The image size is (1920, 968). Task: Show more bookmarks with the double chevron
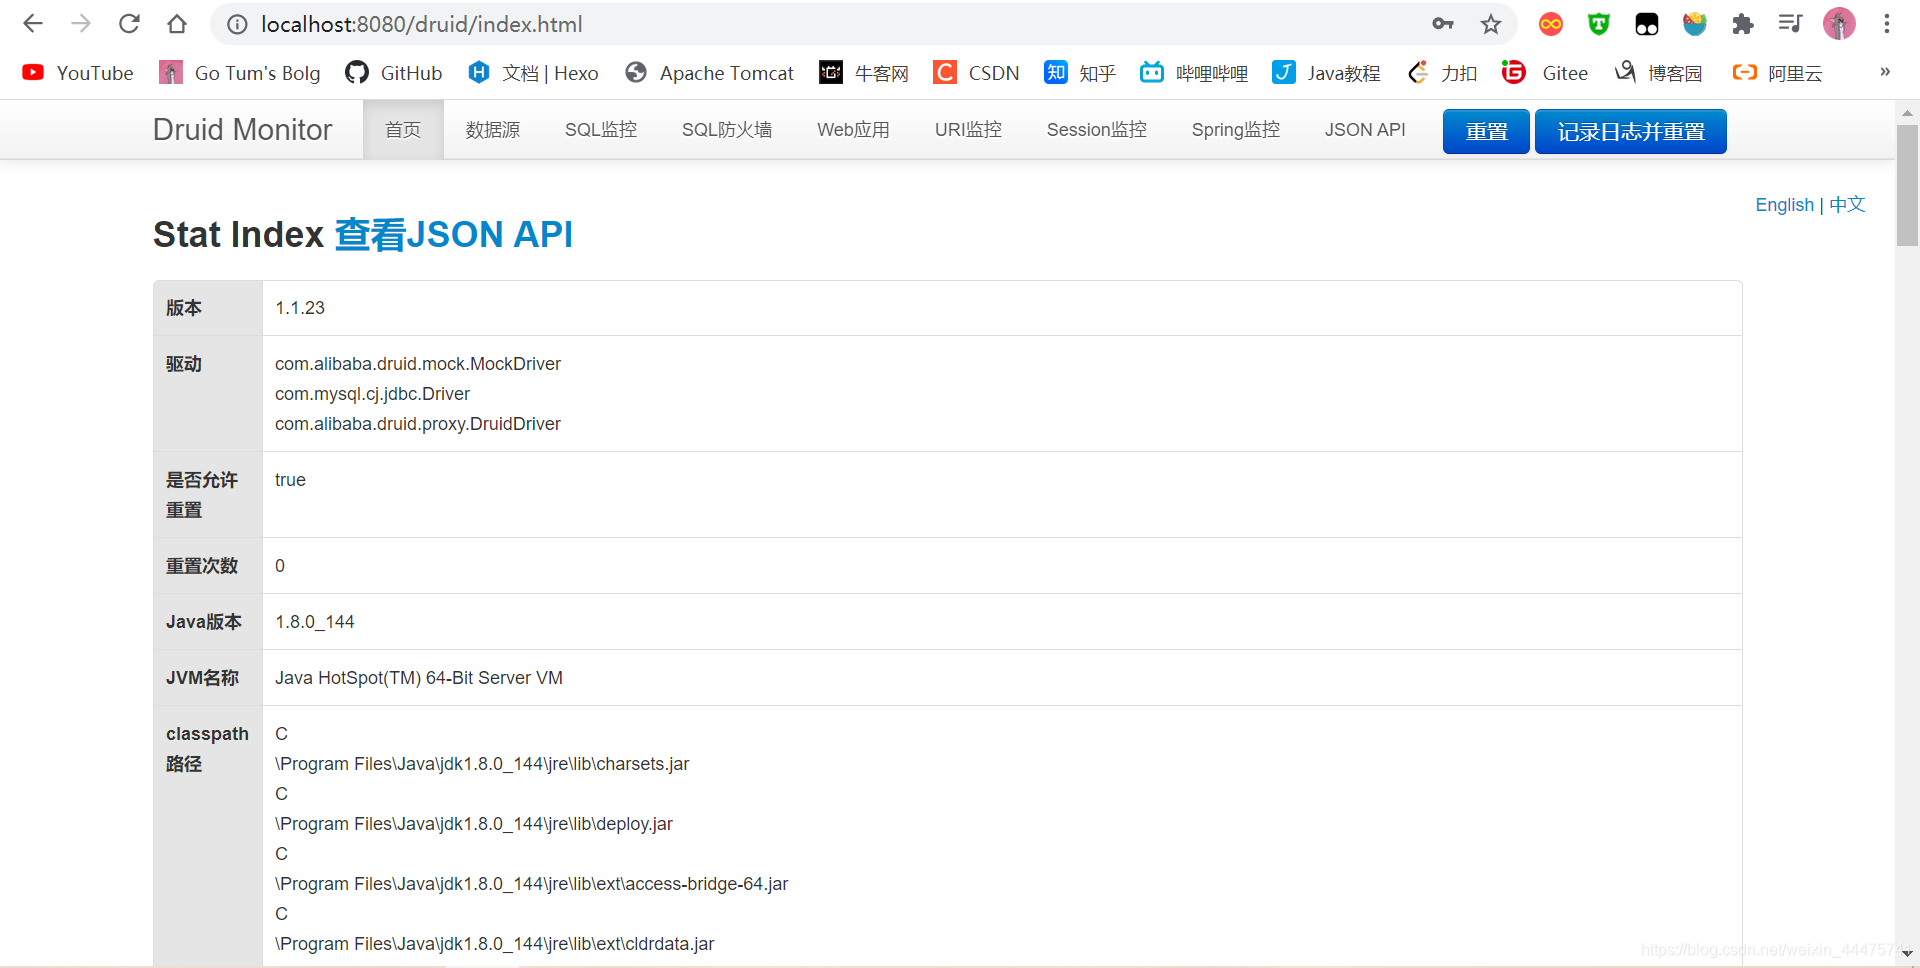1885,72
